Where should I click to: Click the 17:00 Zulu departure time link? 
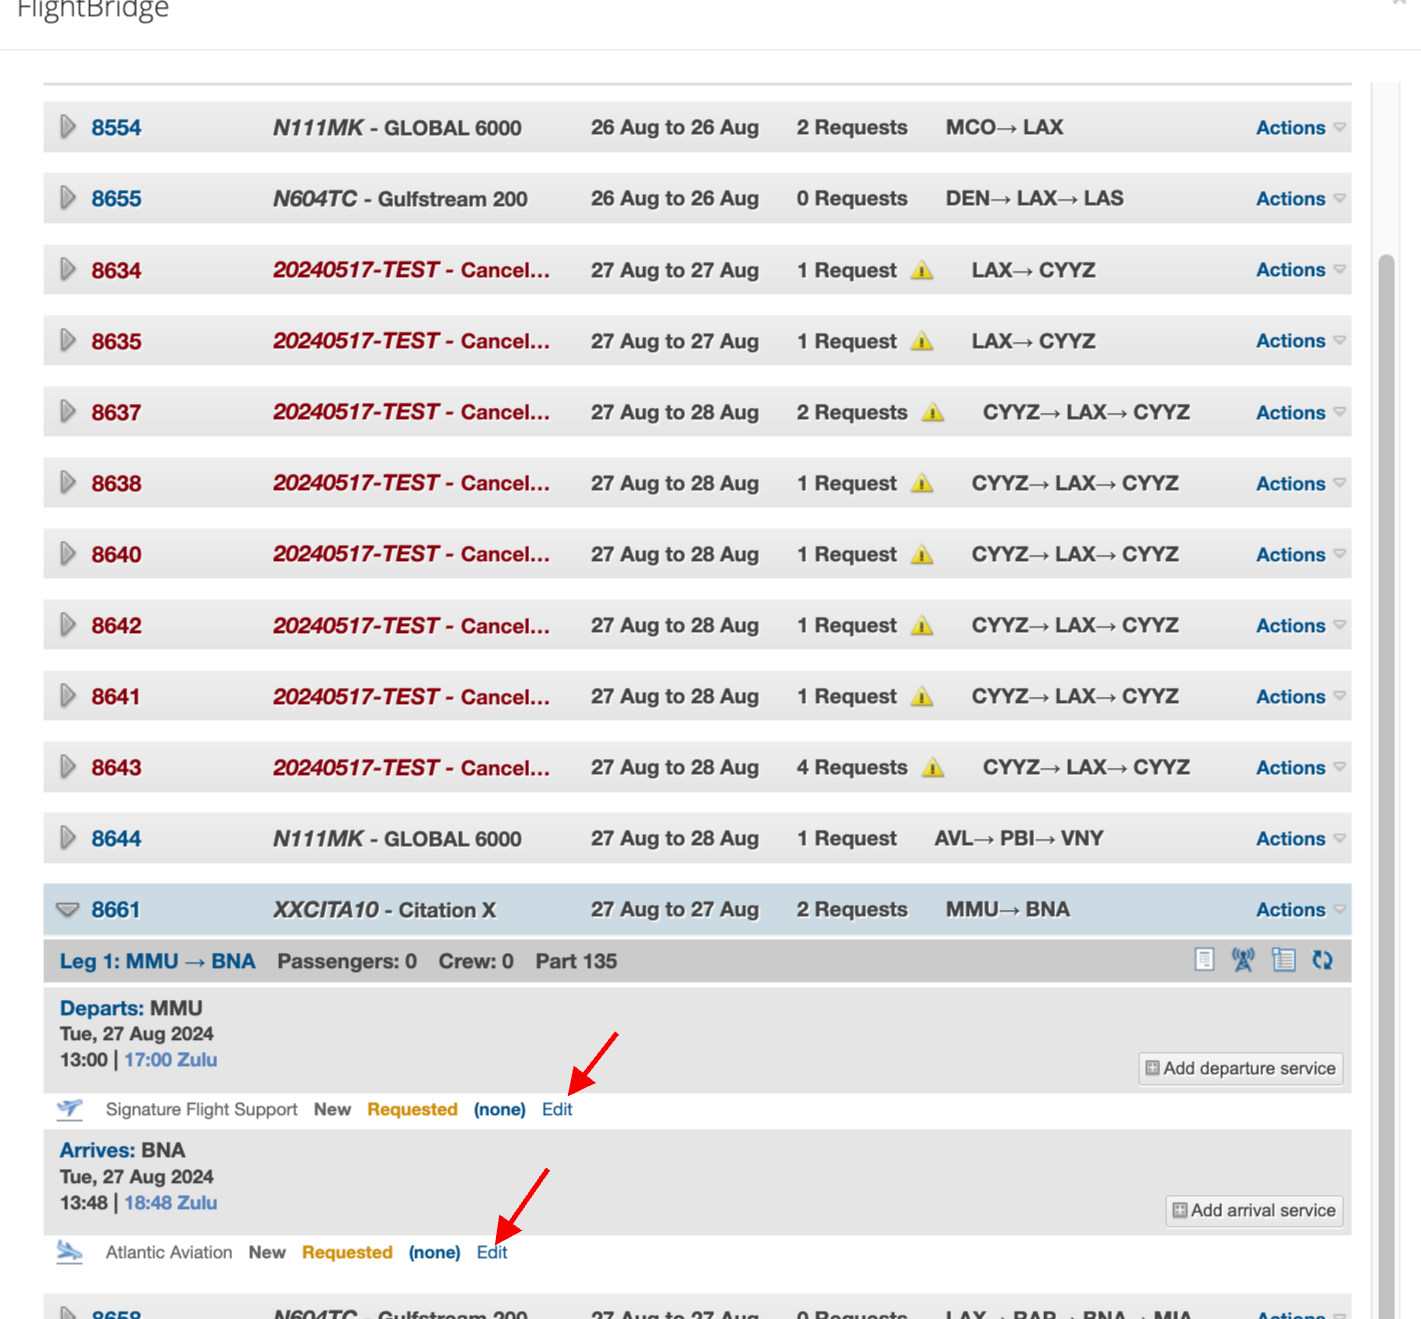170,1060
